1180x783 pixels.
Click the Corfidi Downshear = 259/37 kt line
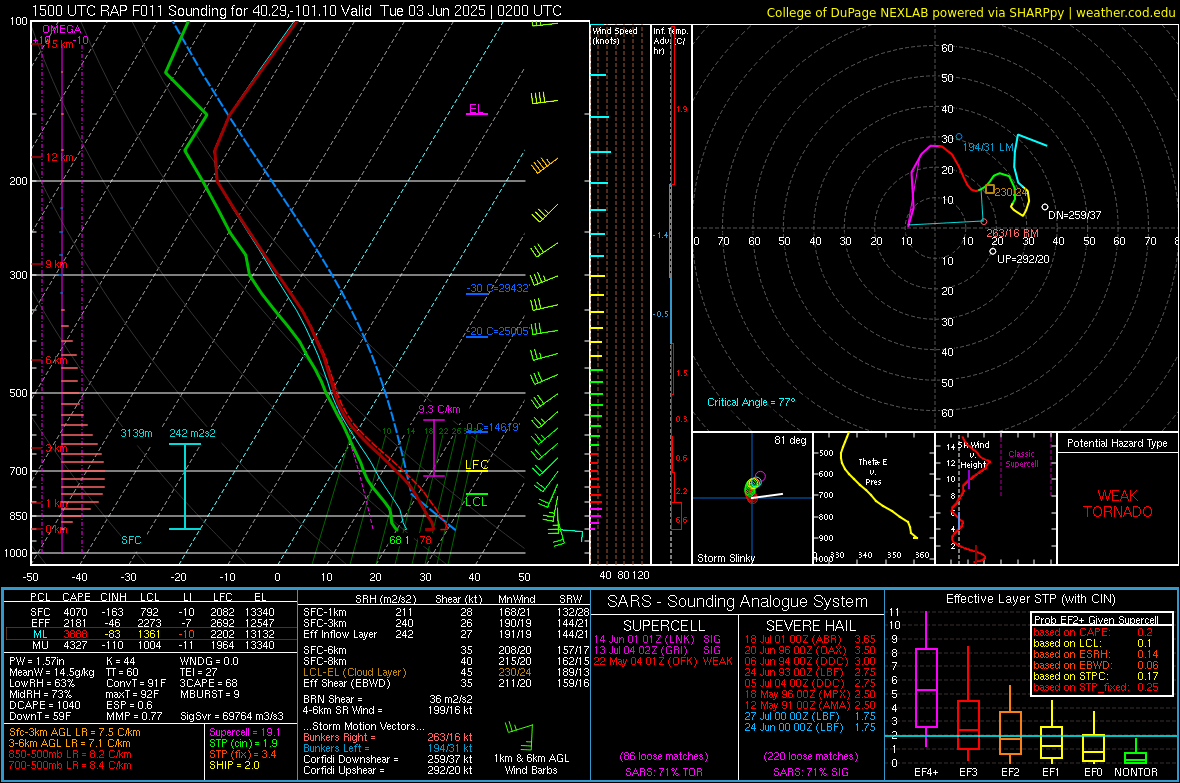(x=388, y=759)
